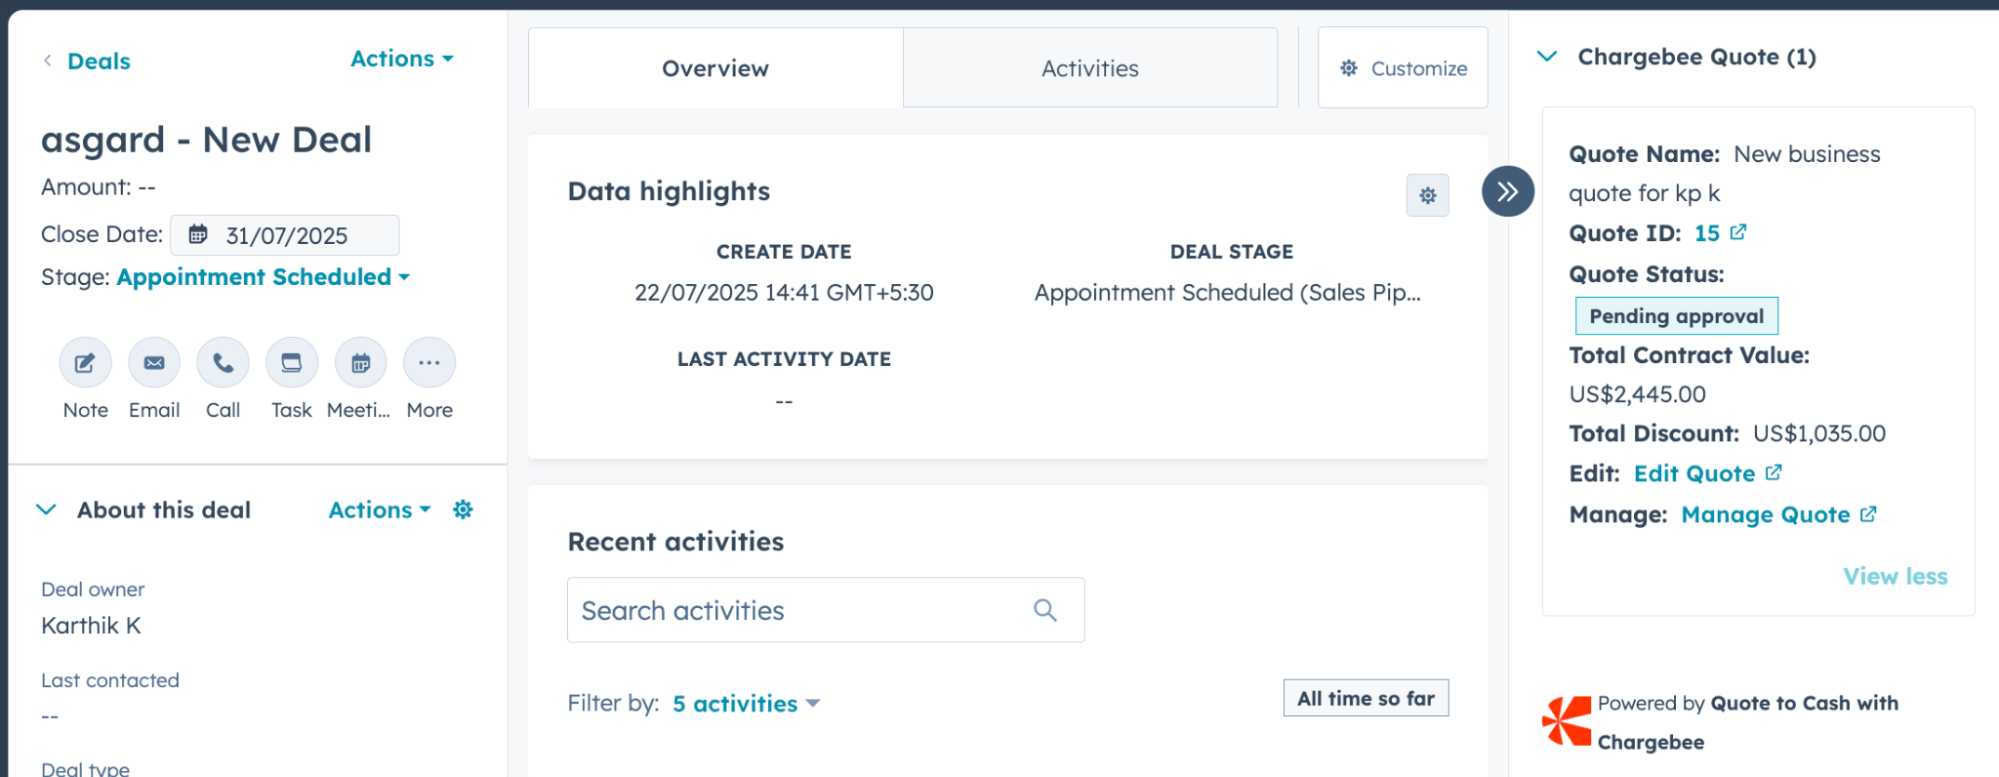Viewport: 1999px width, 777px height.
Task: Collapse the Chargebee Quote section
Action: click(x=1547, y=57)
